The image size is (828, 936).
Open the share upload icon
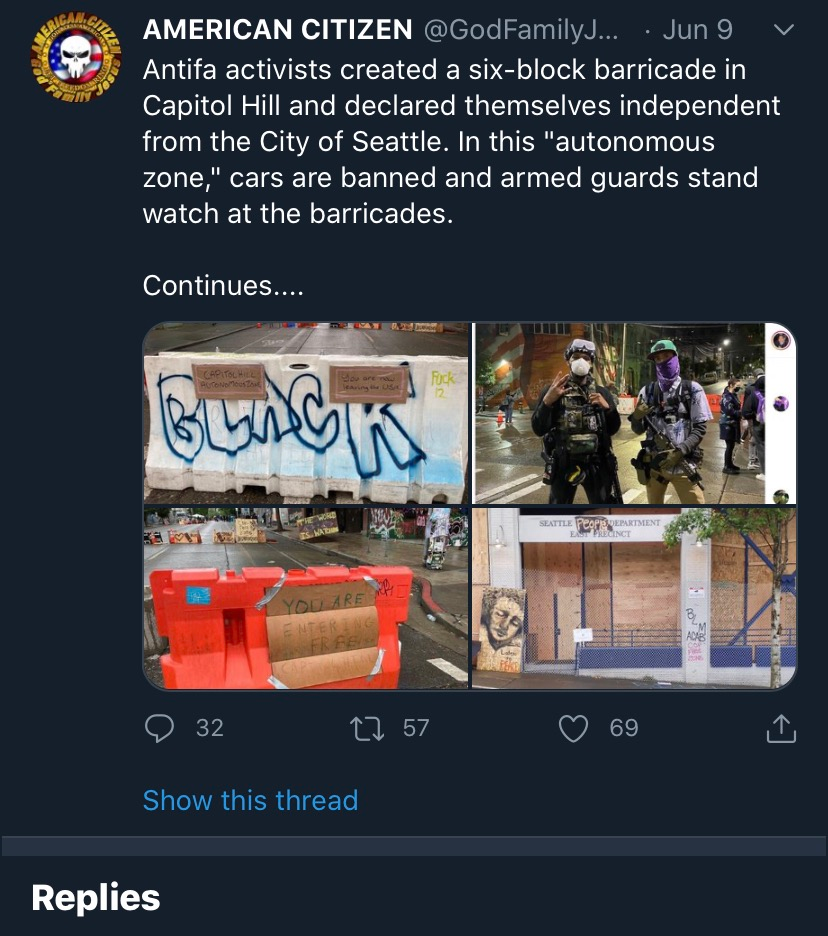[x=781, y=728]
